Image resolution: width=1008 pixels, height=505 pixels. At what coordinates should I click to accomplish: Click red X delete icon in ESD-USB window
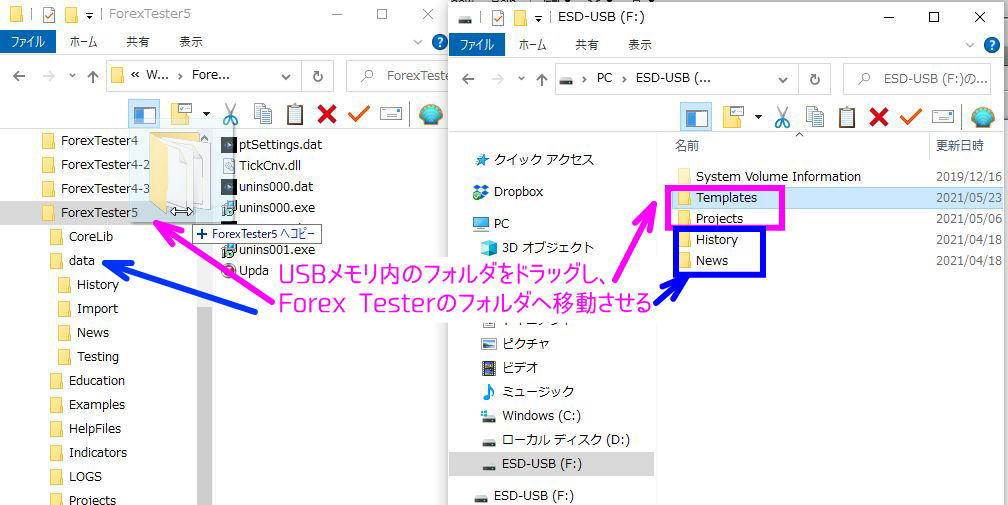click(879, 117)
